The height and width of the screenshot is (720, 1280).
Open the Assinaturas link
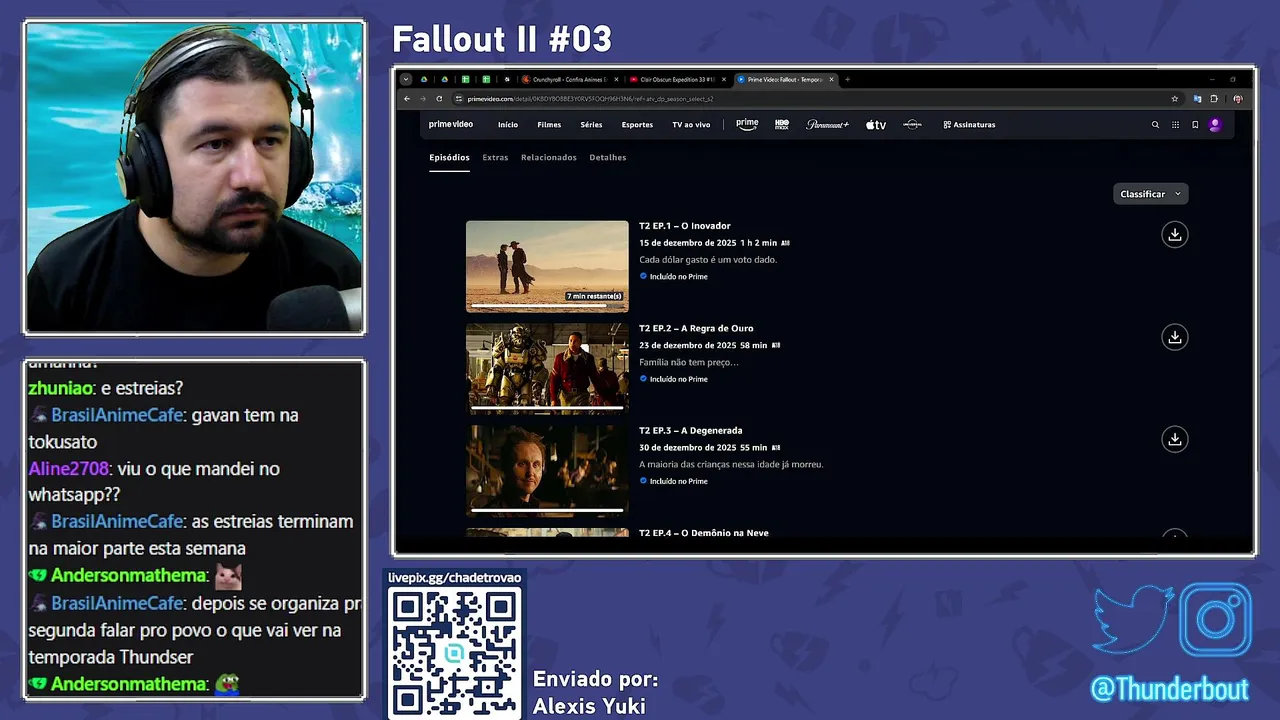pos(969,125)
